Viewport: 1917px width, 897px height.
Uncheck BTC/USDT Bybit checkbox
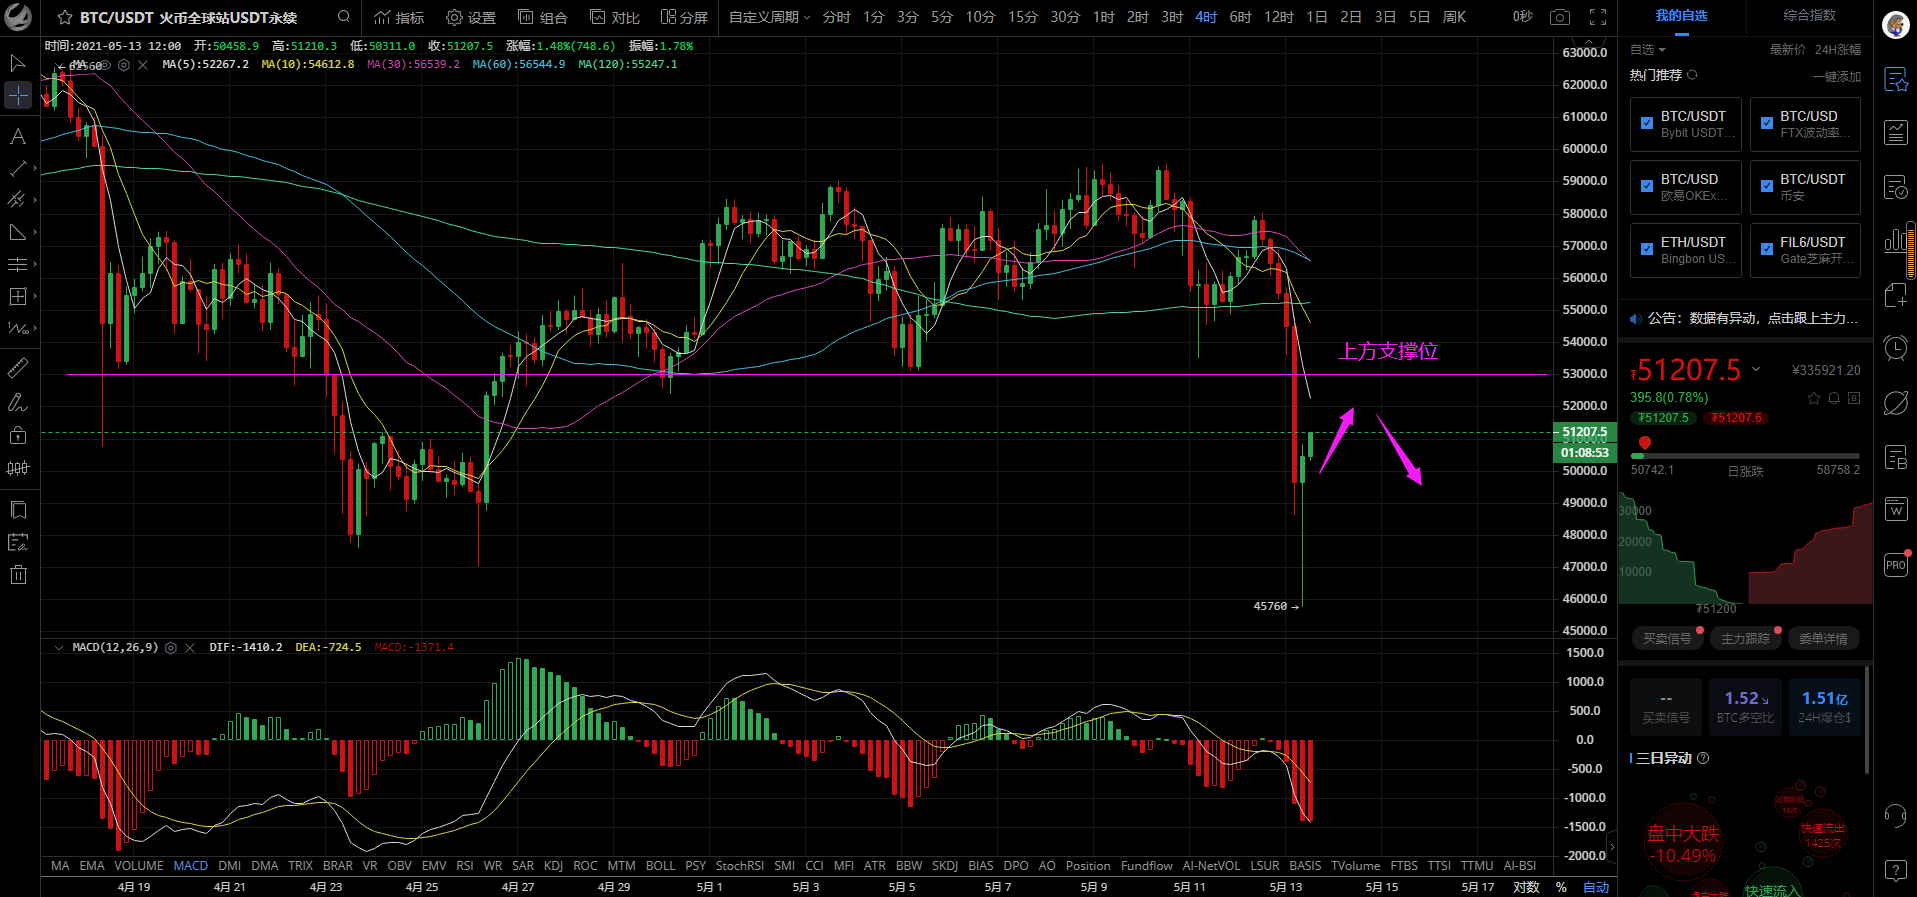1647,124
